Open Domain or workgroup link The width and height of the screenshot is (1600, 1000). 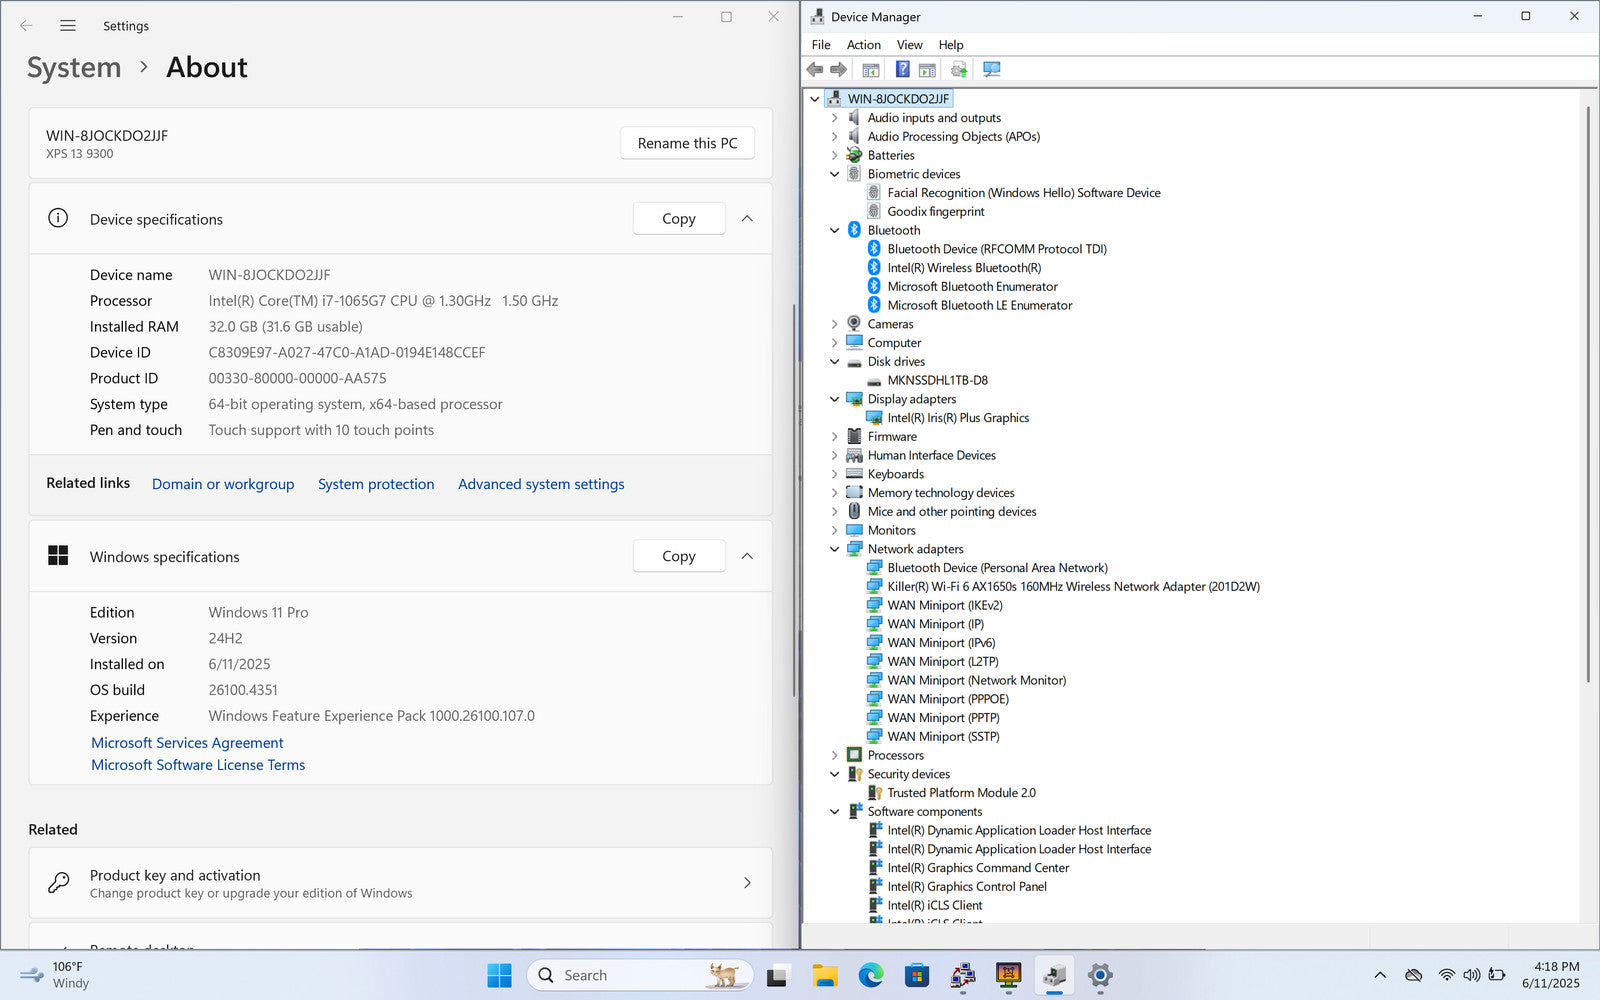[223, 484]
